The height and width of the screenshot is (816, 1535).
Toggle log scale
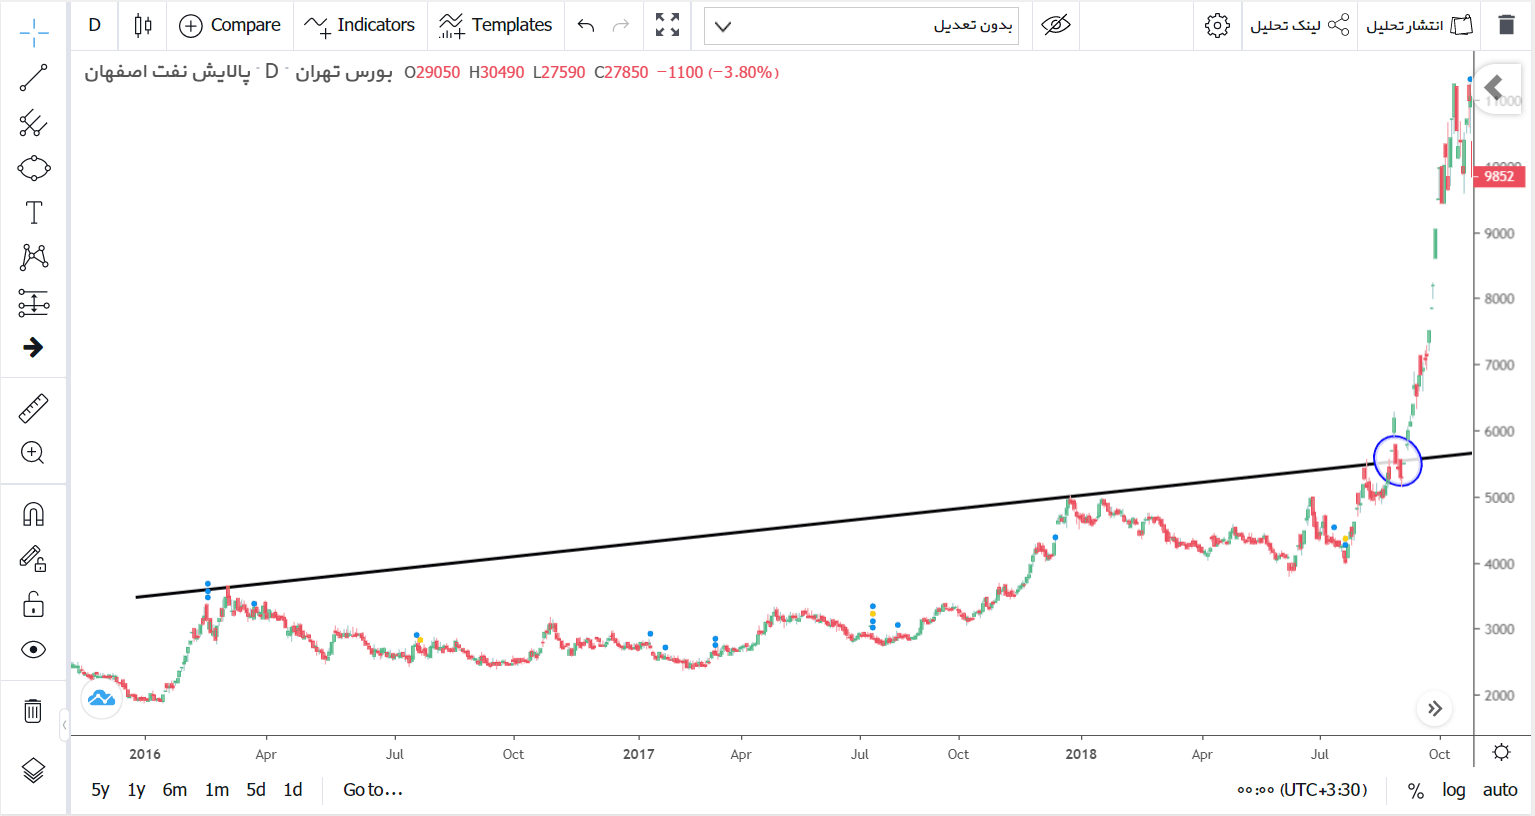pyautogui.click(x=1454, y=790)
